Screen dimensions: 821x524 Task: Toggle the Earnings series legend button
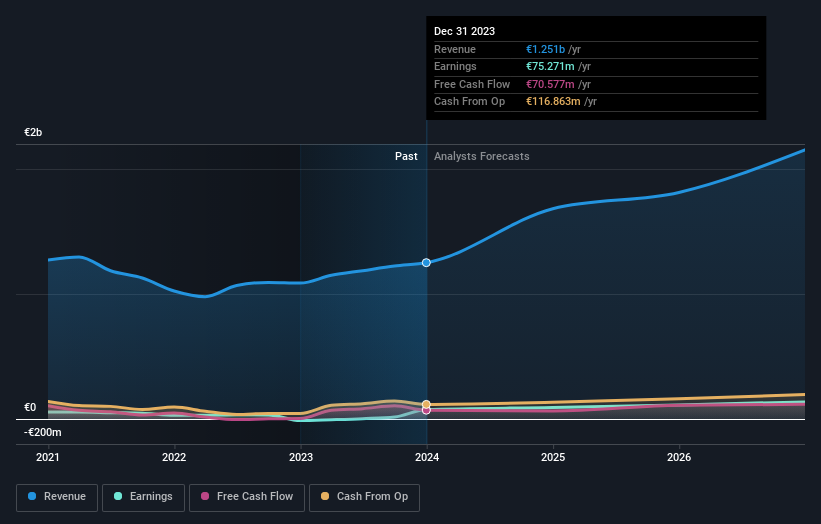click(143, 497)
